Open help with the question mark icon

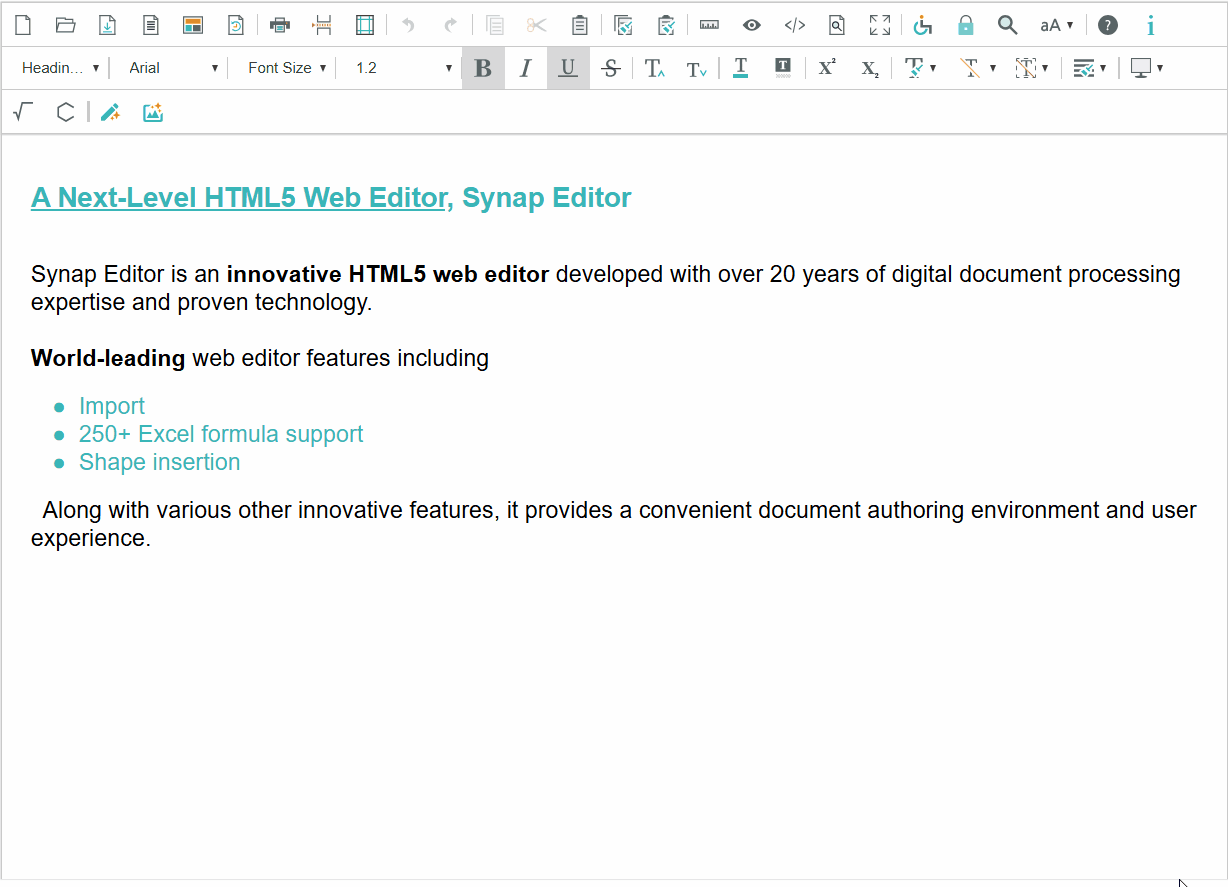coord(1108,25)
